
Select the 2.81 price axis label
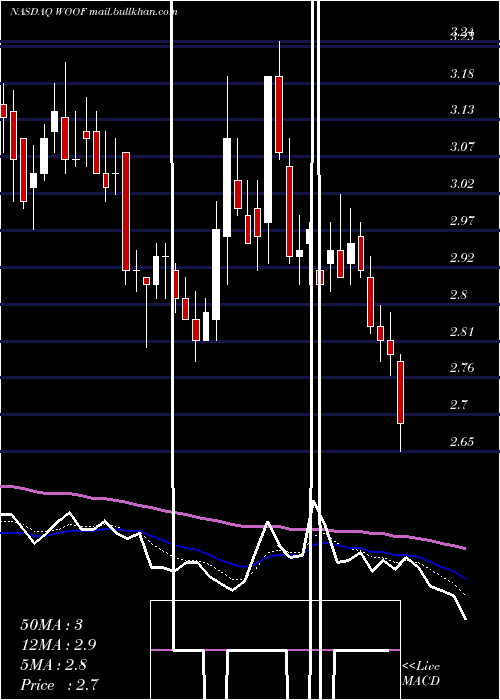(x=462, y=332)
